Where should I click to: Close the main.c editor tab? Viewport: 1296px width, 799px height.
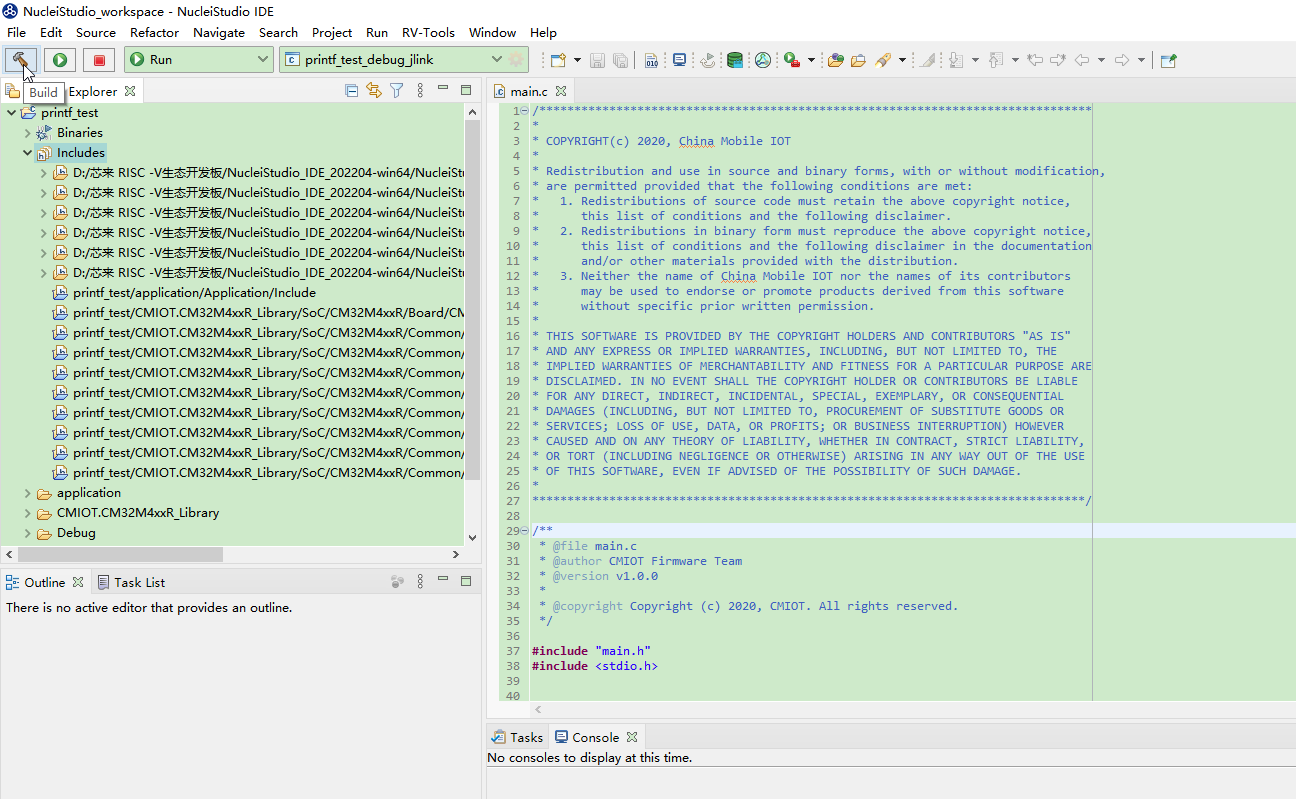562,91
